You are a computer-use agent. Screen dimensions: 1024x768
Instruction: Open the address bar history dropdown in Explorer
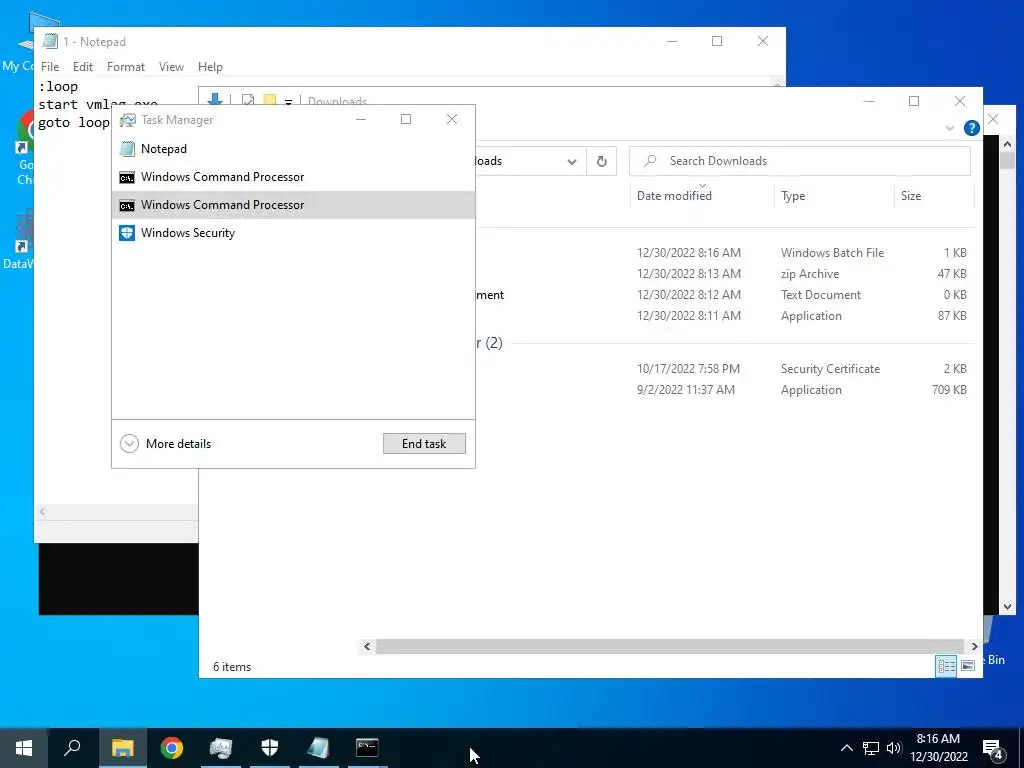(x=571, y=161)
